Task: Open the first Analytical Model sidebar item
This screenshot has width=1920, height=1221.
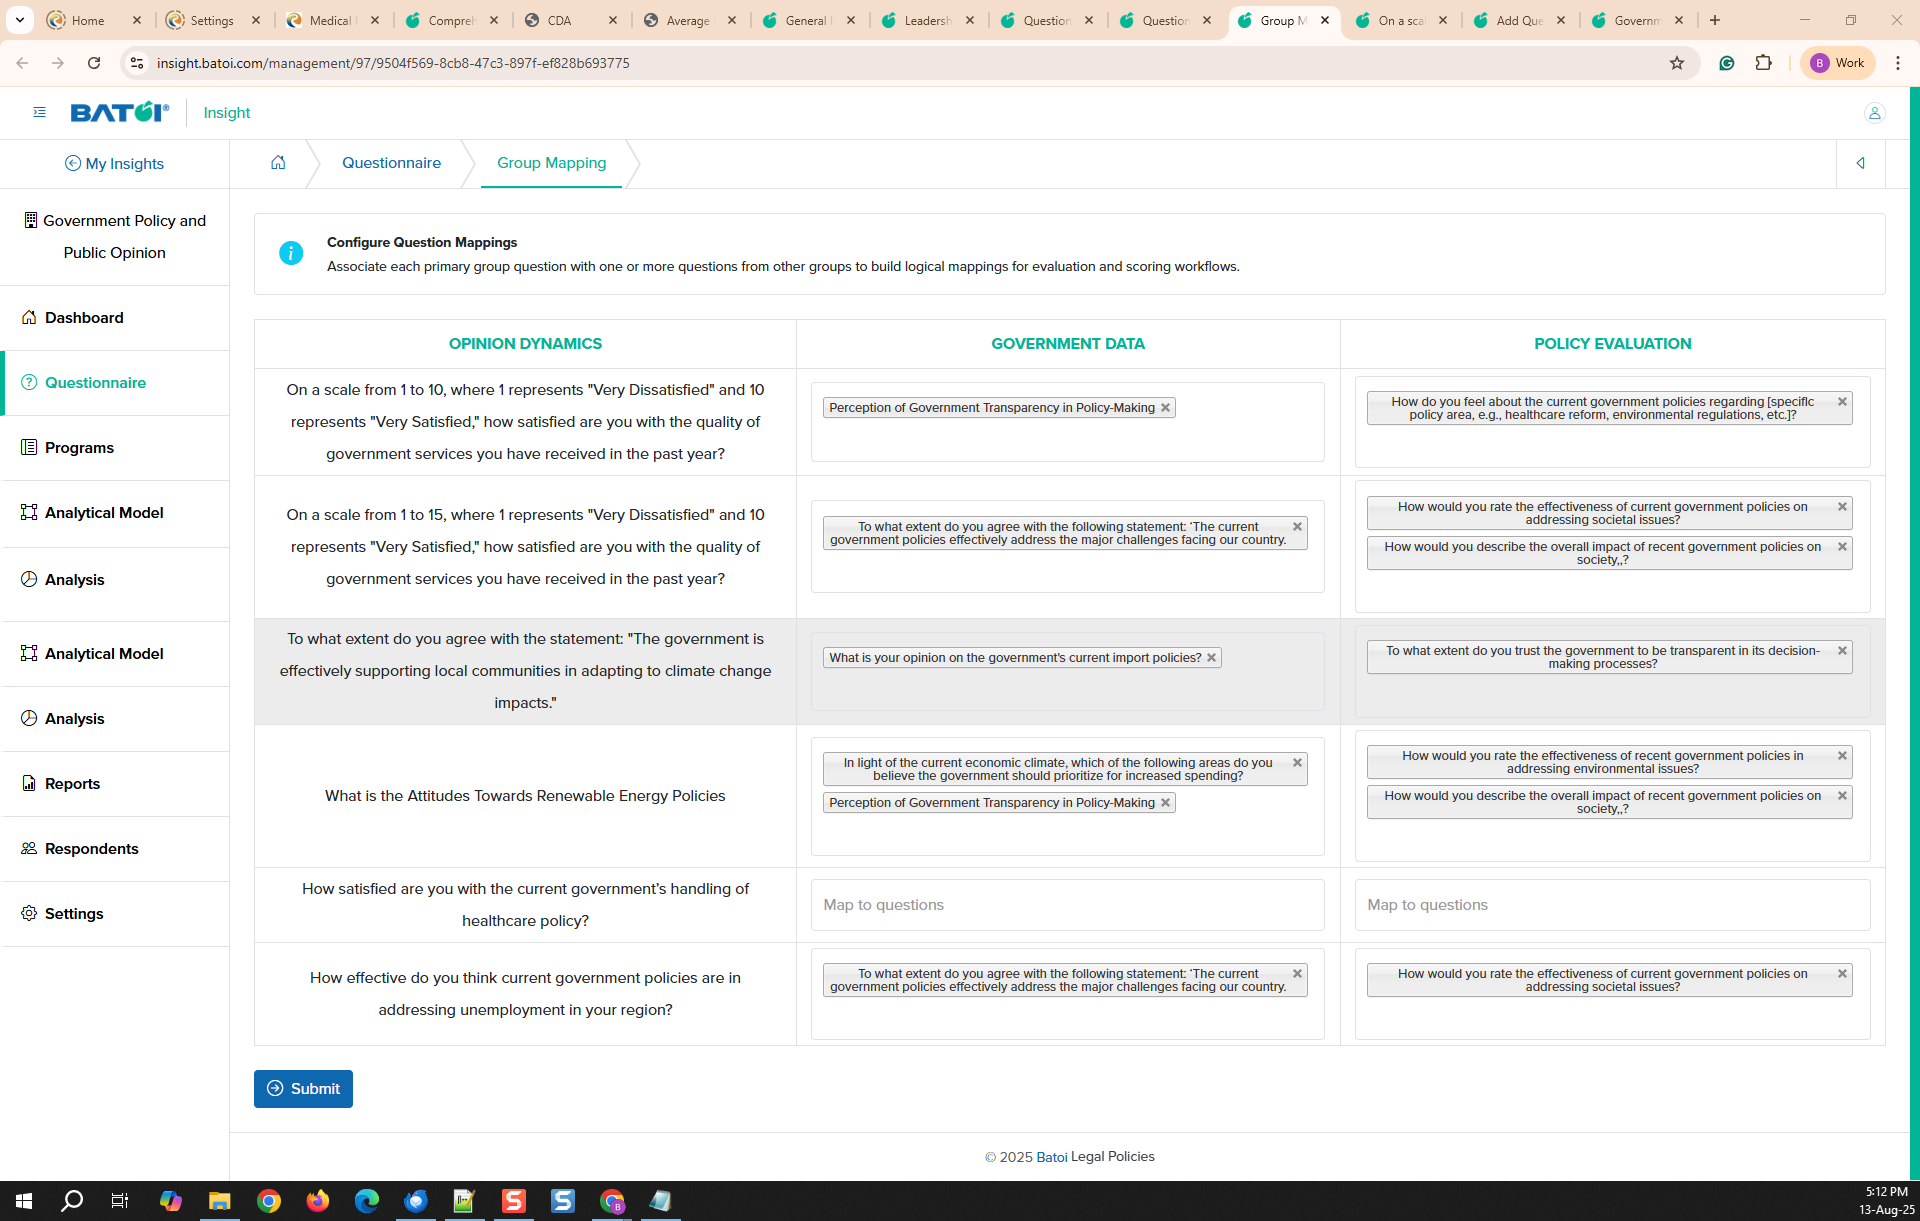Action: [x=115, y=513]
